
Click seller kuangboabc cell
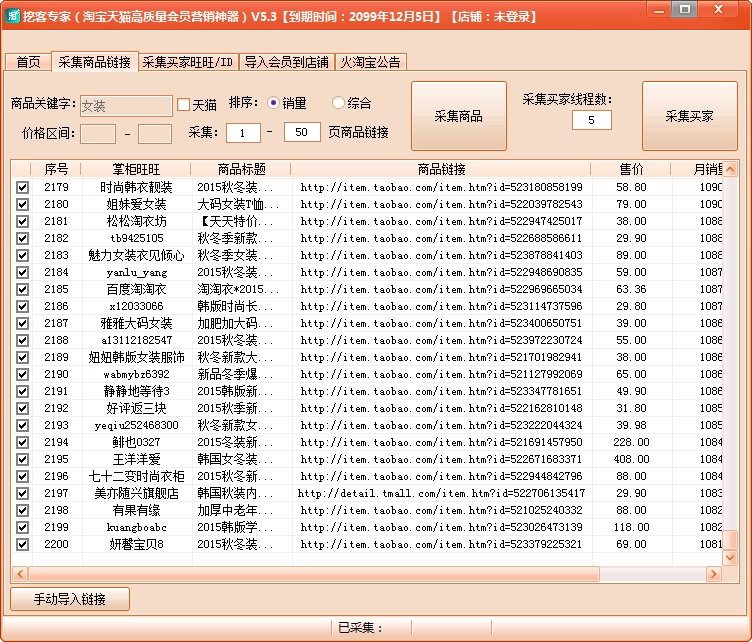136,527
